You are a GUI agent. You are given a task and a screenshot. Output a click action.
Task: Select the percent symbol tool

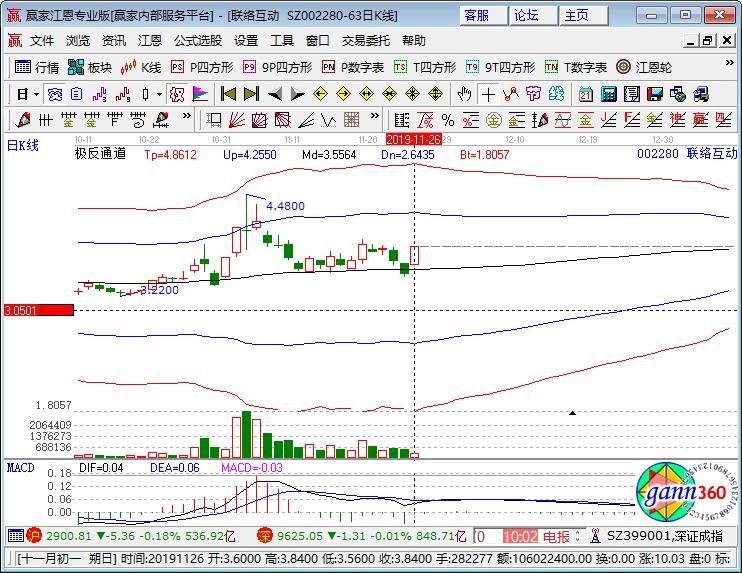pos(447,120)
